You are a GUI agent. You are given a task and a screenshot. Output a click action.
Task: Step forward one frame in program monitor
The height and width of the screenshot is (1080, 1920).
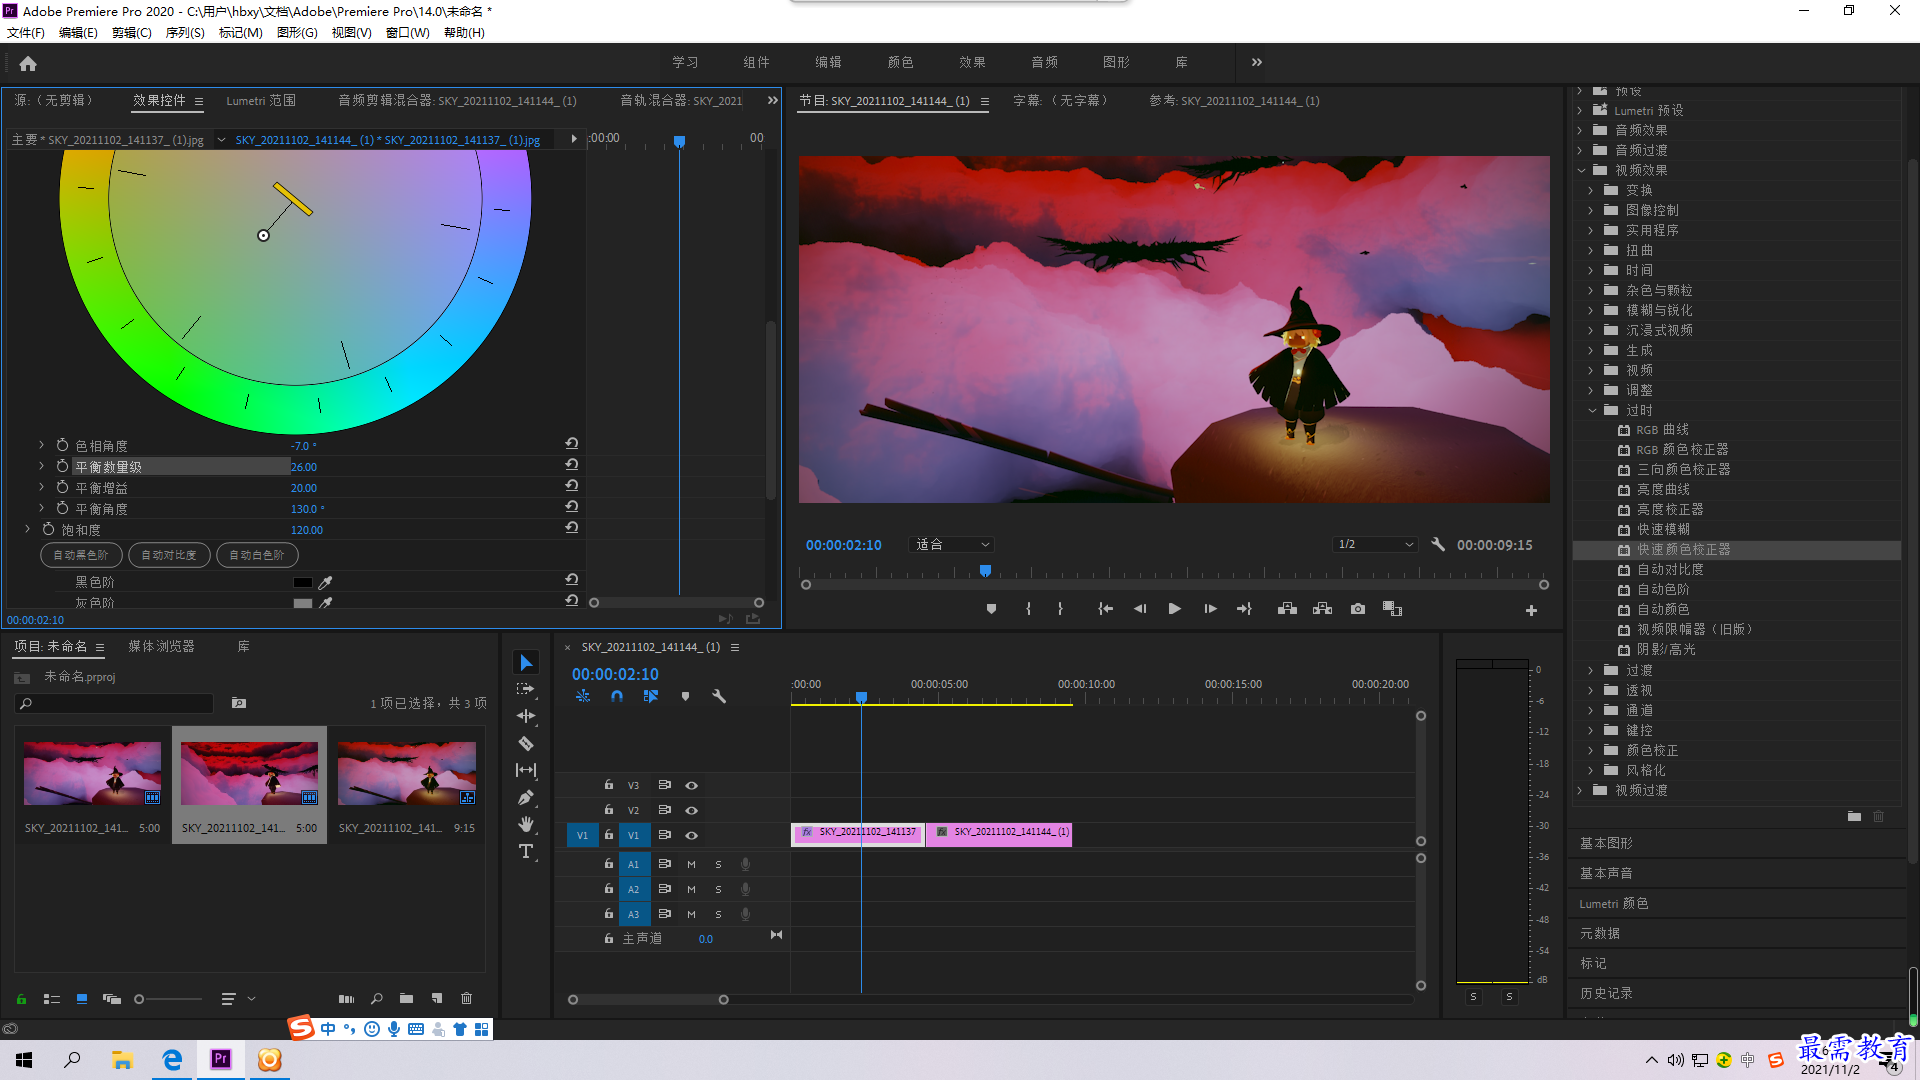coord(1210,609)
